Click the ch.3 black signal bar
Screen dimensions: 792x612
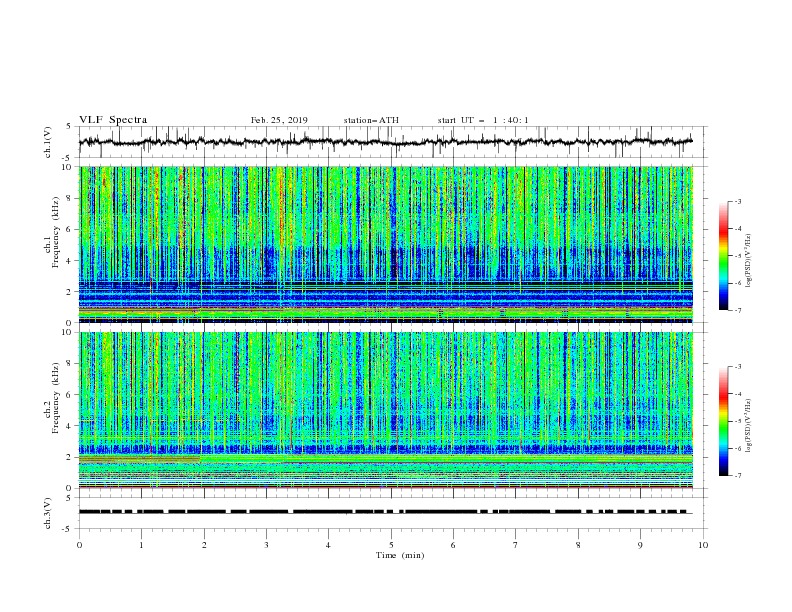coord(386,512)
